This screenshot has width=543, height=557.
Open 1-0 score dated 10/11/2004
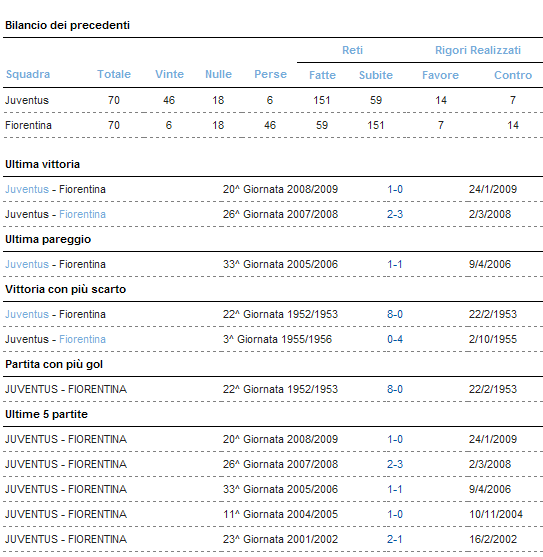click(395, 514)
